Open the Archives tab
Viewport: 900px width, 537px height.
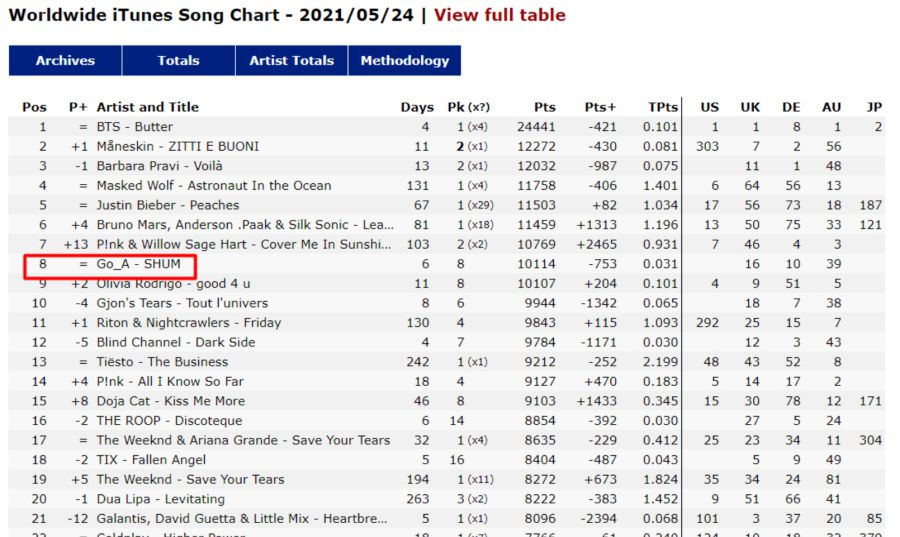65,60
